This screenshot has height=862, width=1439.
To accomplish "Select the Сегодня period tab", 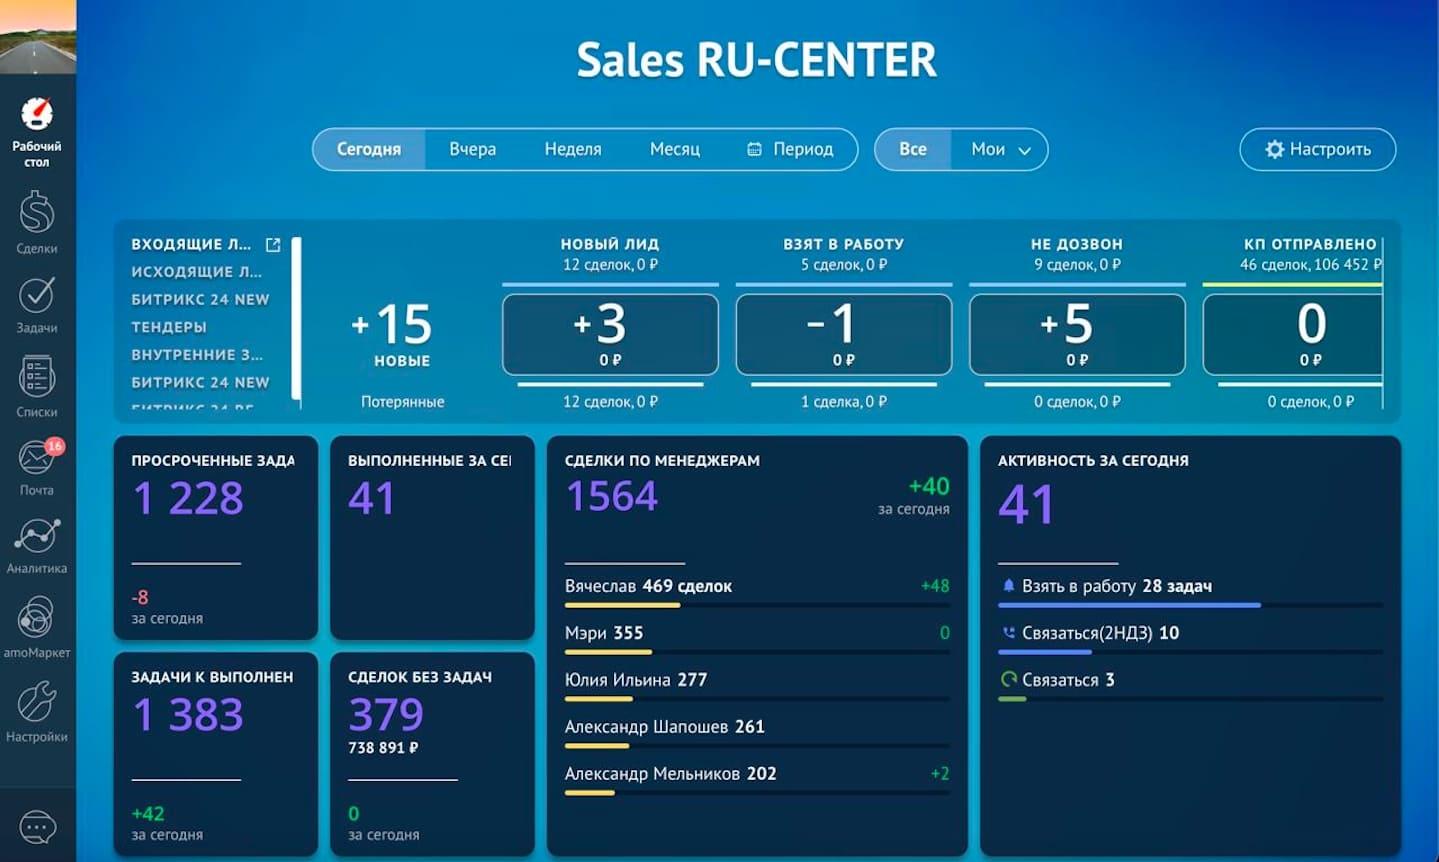I will pyautogui.click(x=369, y=149).
